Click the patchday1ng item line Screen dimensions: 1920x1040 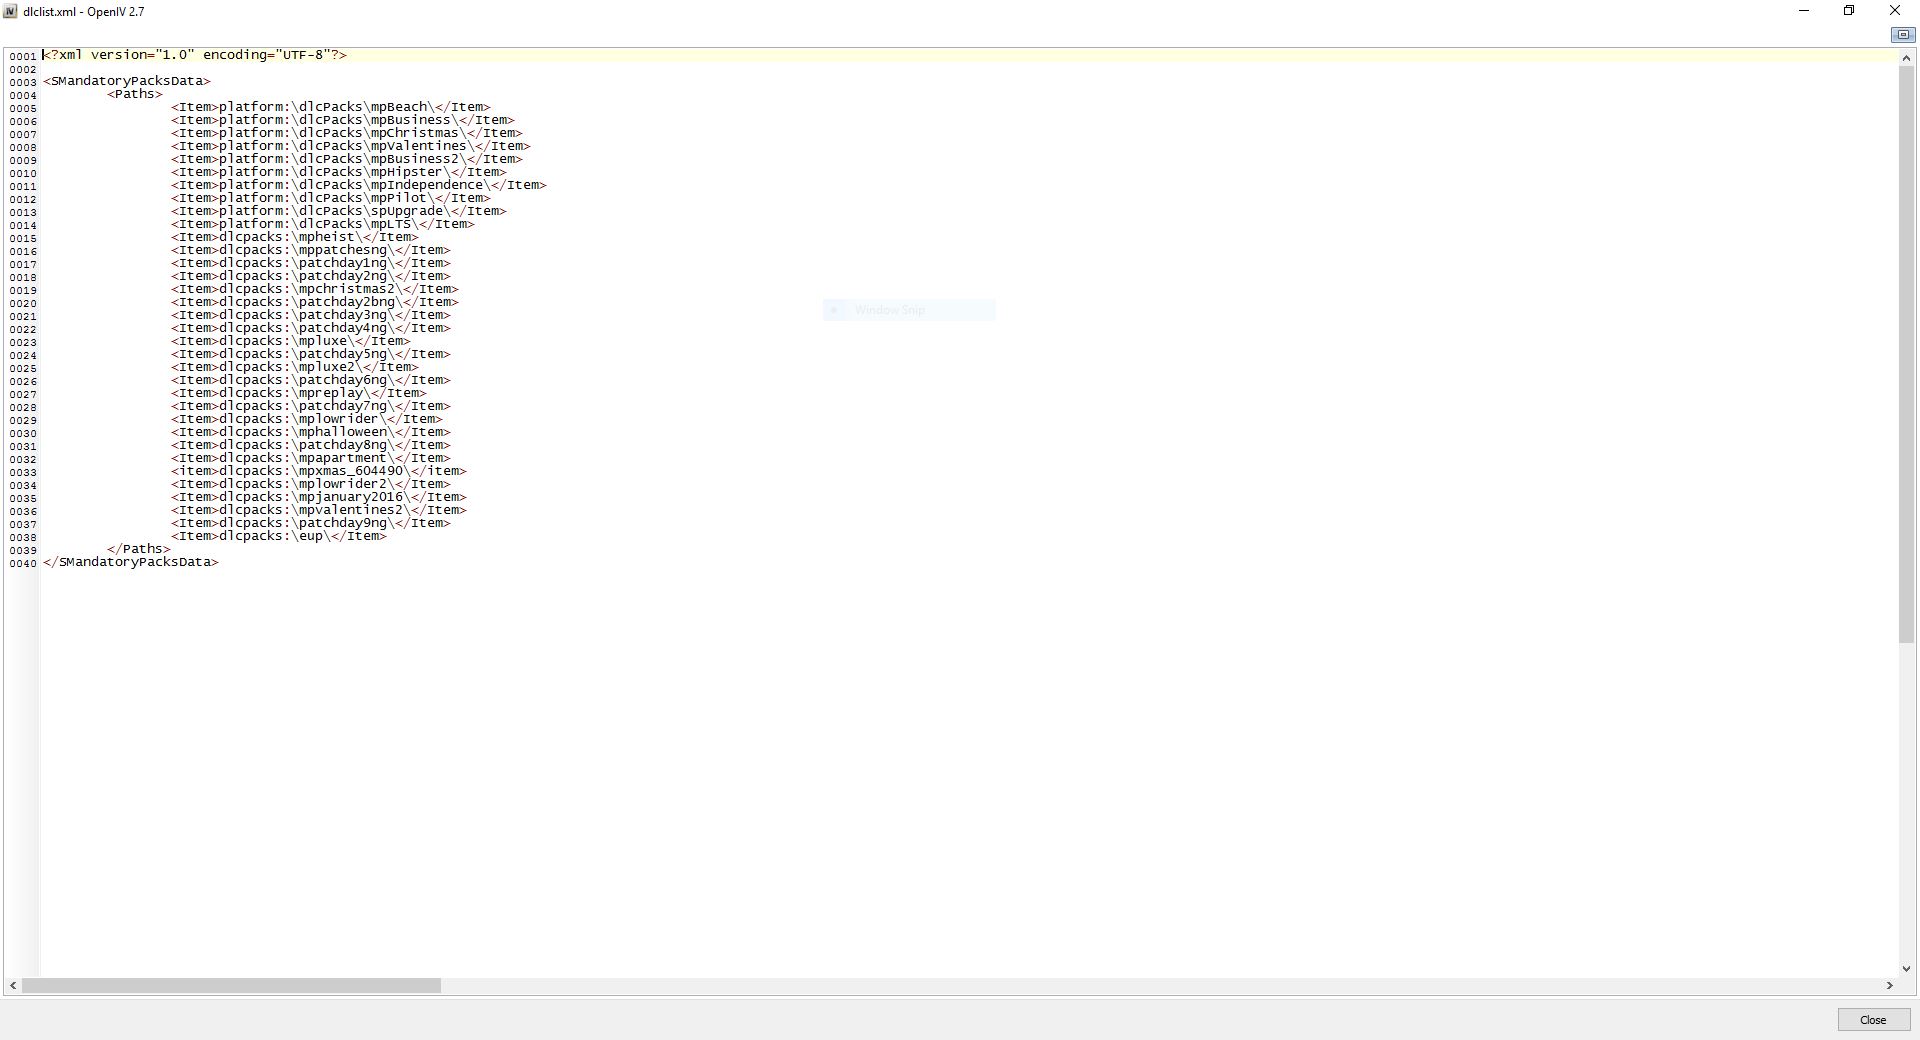pos(311,263)
